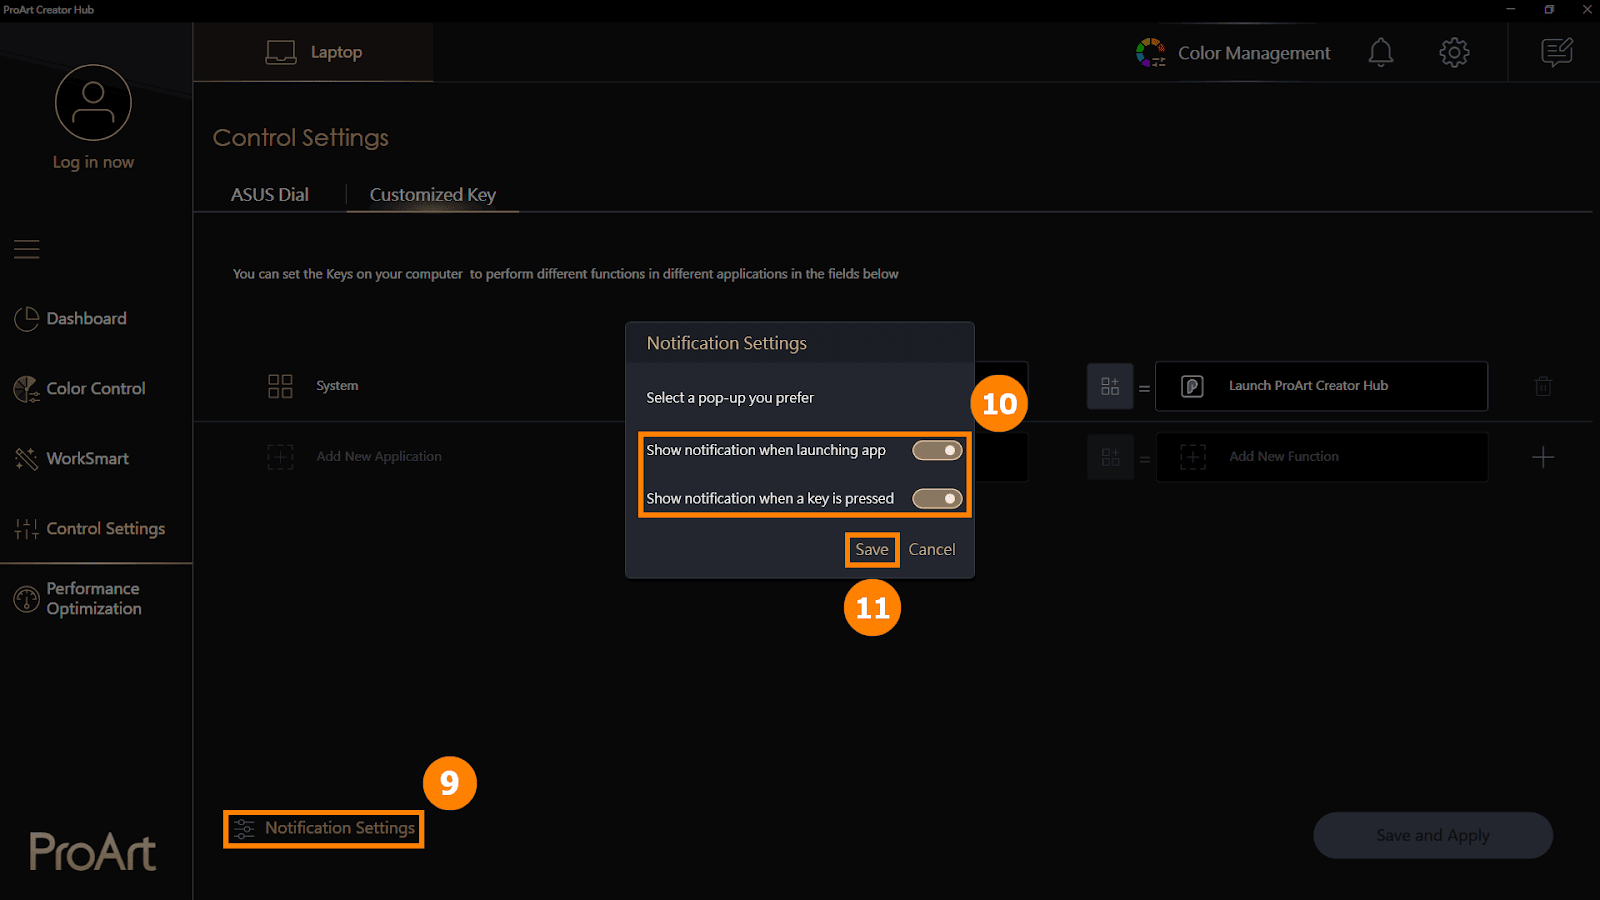Click the Save and Apply button

point(1432,835)
